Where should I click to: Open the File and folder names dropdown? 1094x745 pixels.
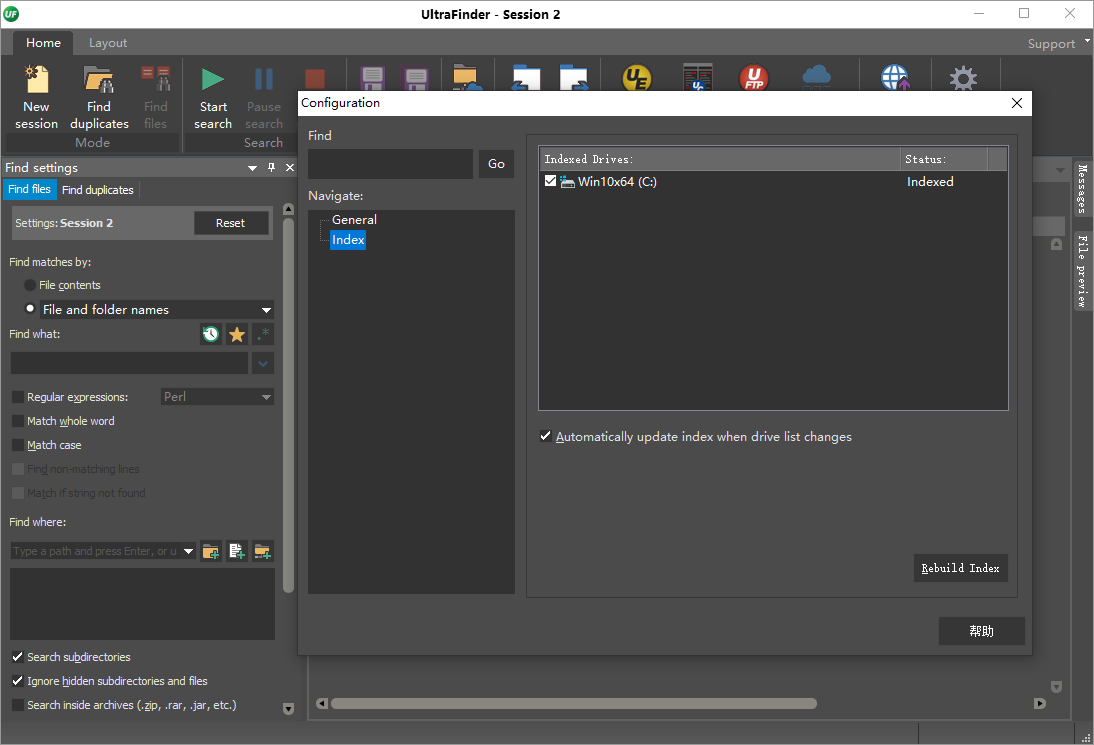pyautogui.click(x=267, y=310)
